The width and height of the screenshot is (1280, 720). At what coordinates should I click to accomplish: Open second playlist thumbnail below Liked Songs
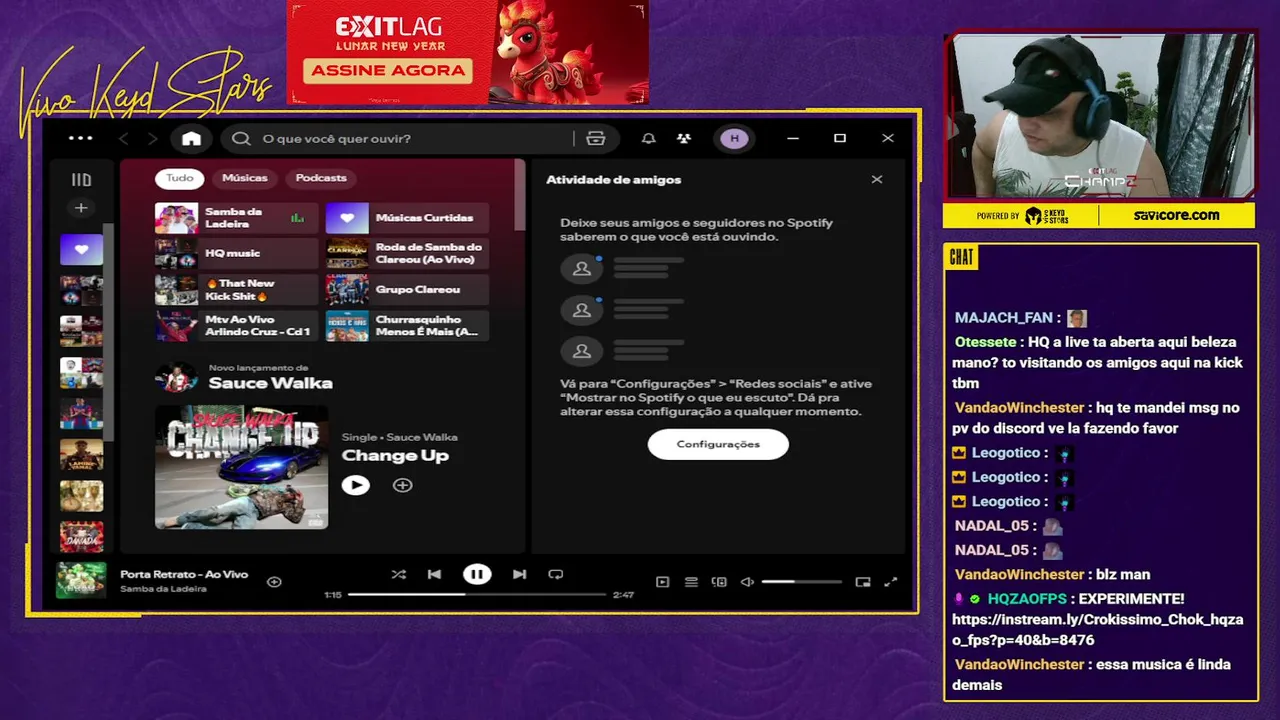tap(81, 330)
